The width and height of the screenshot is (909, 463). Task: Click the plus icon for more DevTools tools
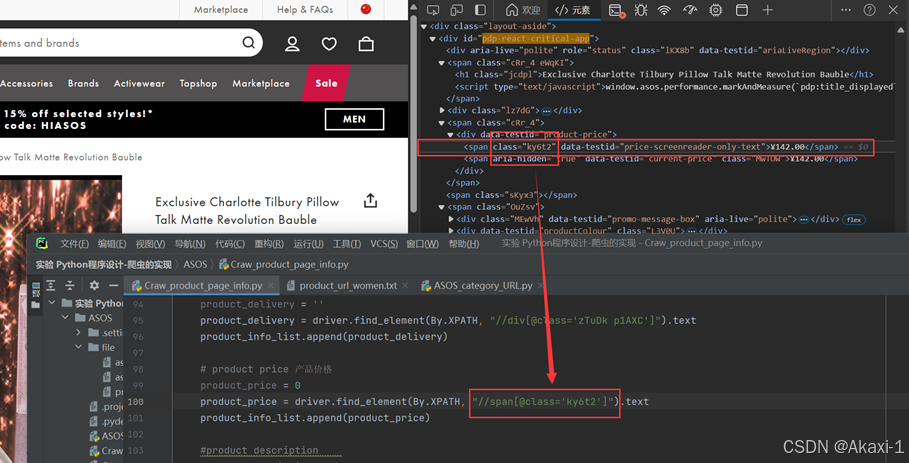coord(768,10)
